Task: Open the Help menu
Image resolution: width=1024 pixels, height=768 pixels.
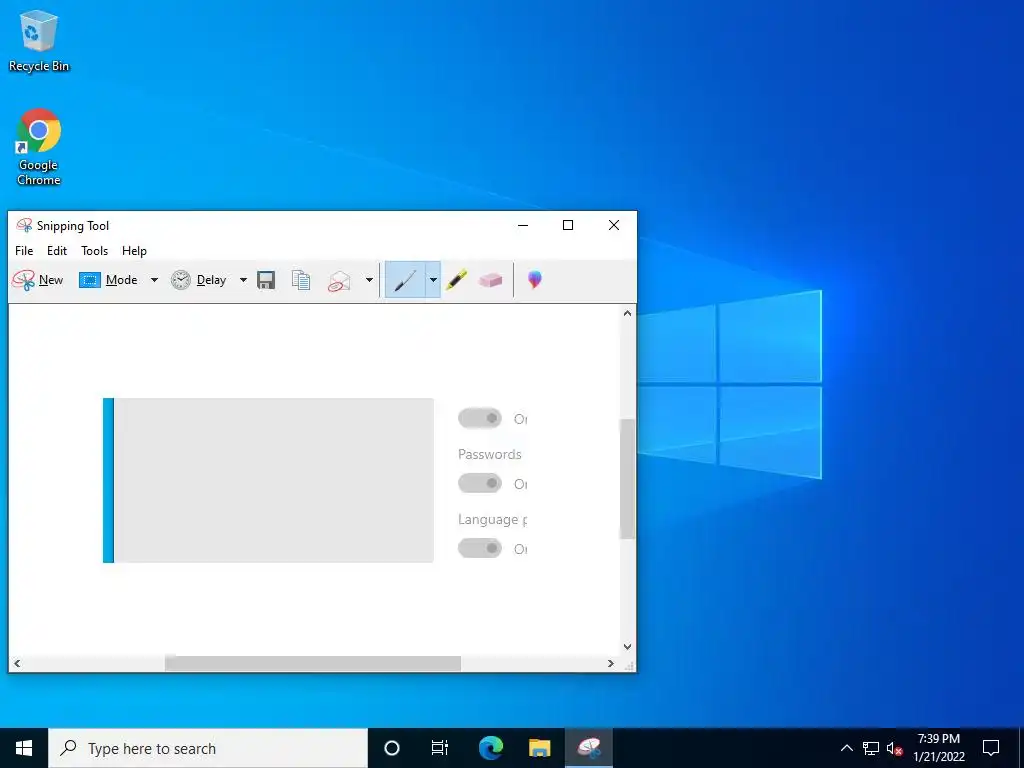Action: click(135, 251)
